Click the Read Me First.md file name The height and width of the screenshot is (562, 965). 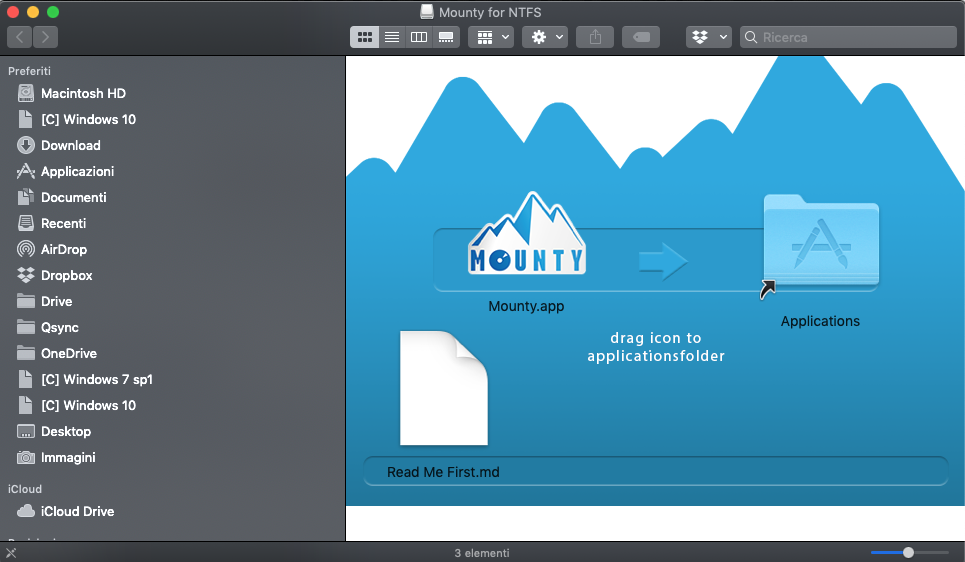tap(443, 472)
